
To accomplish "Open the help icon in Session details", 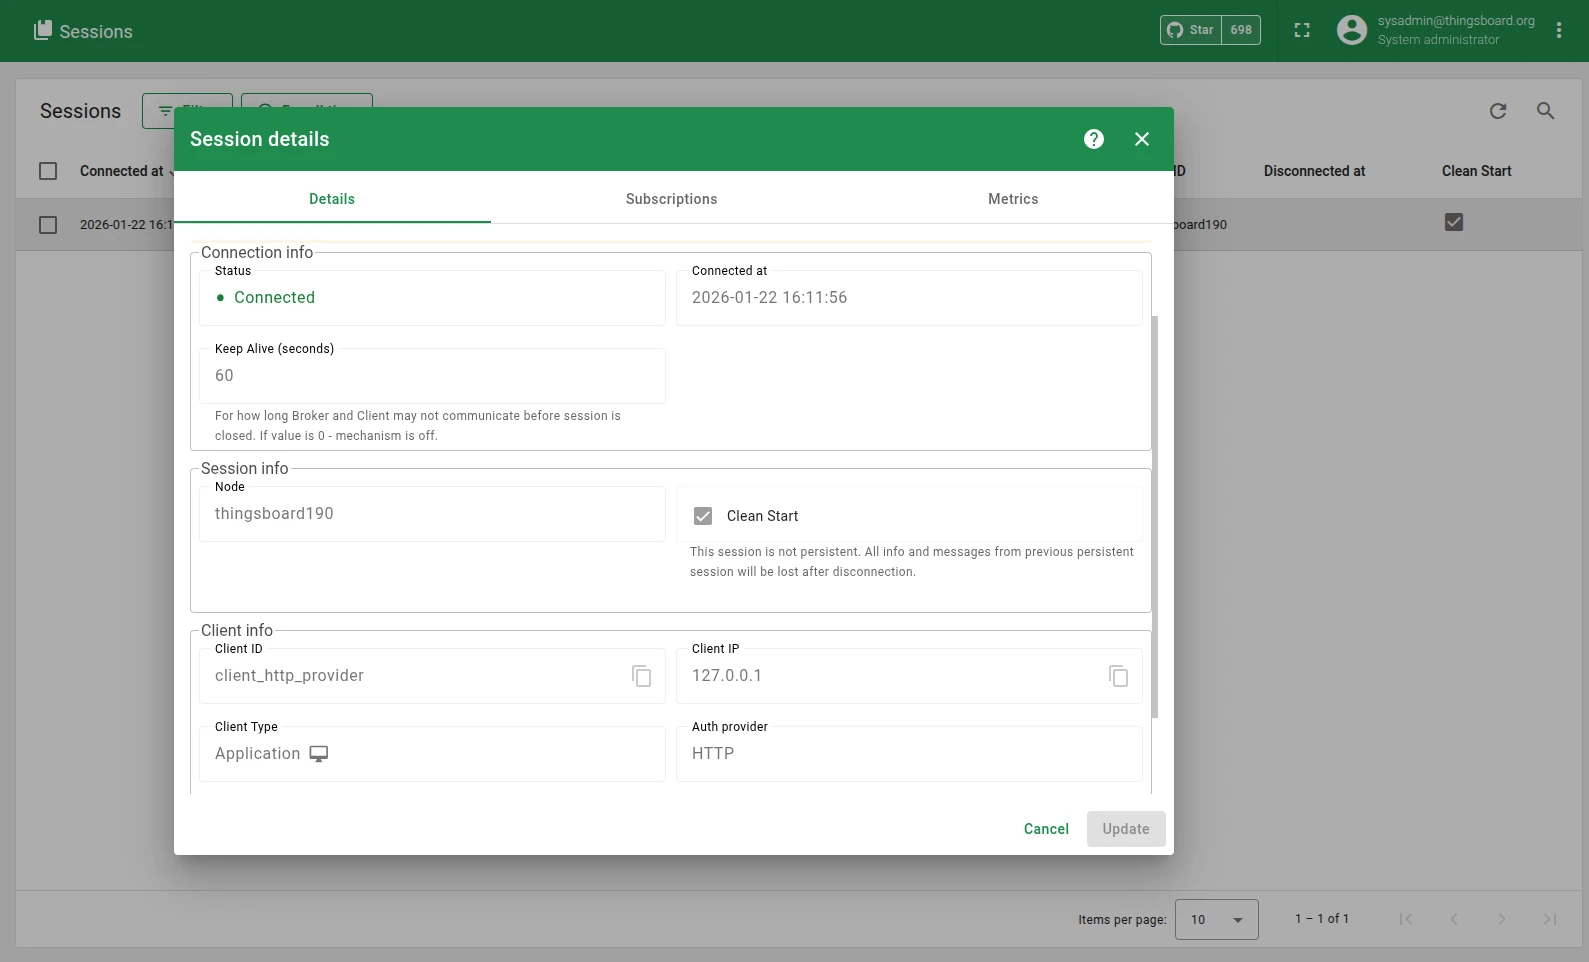I will [1094, 139].
